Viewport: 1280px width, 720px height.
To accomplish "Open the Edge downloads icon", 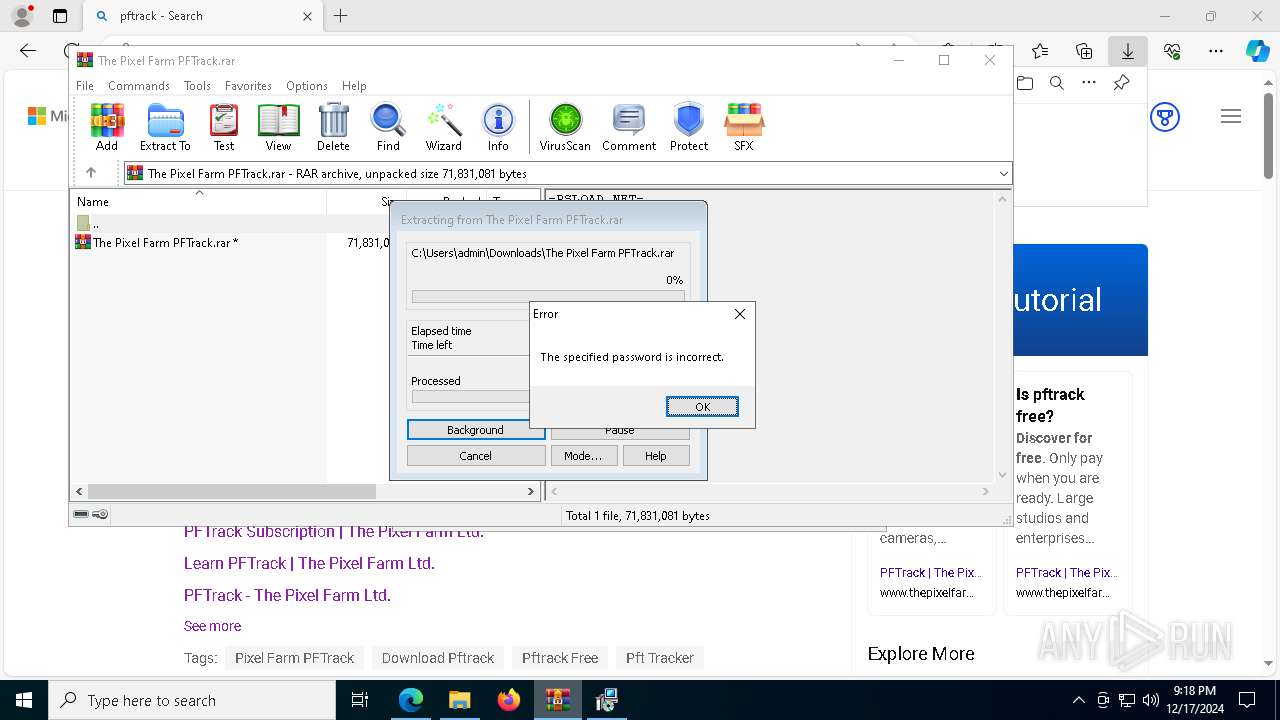I will coord(1127,51).
